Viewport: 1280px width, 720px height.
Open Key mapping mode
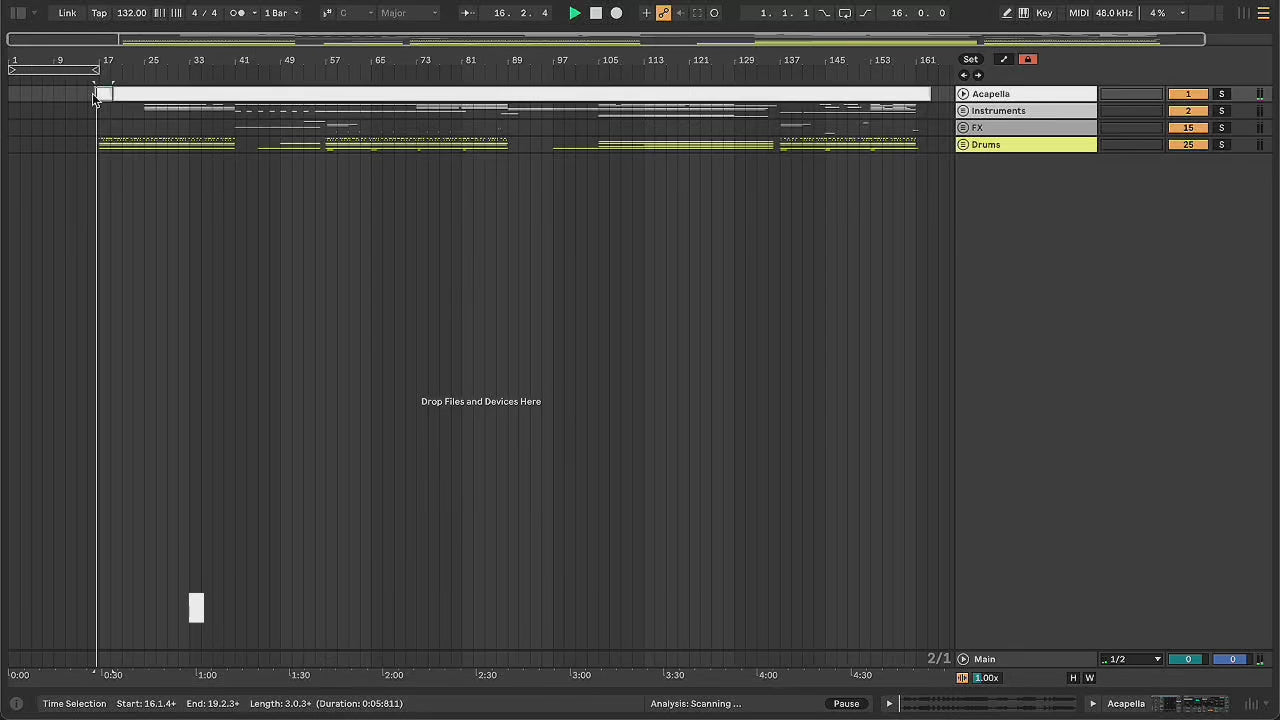coord(1044,13)
